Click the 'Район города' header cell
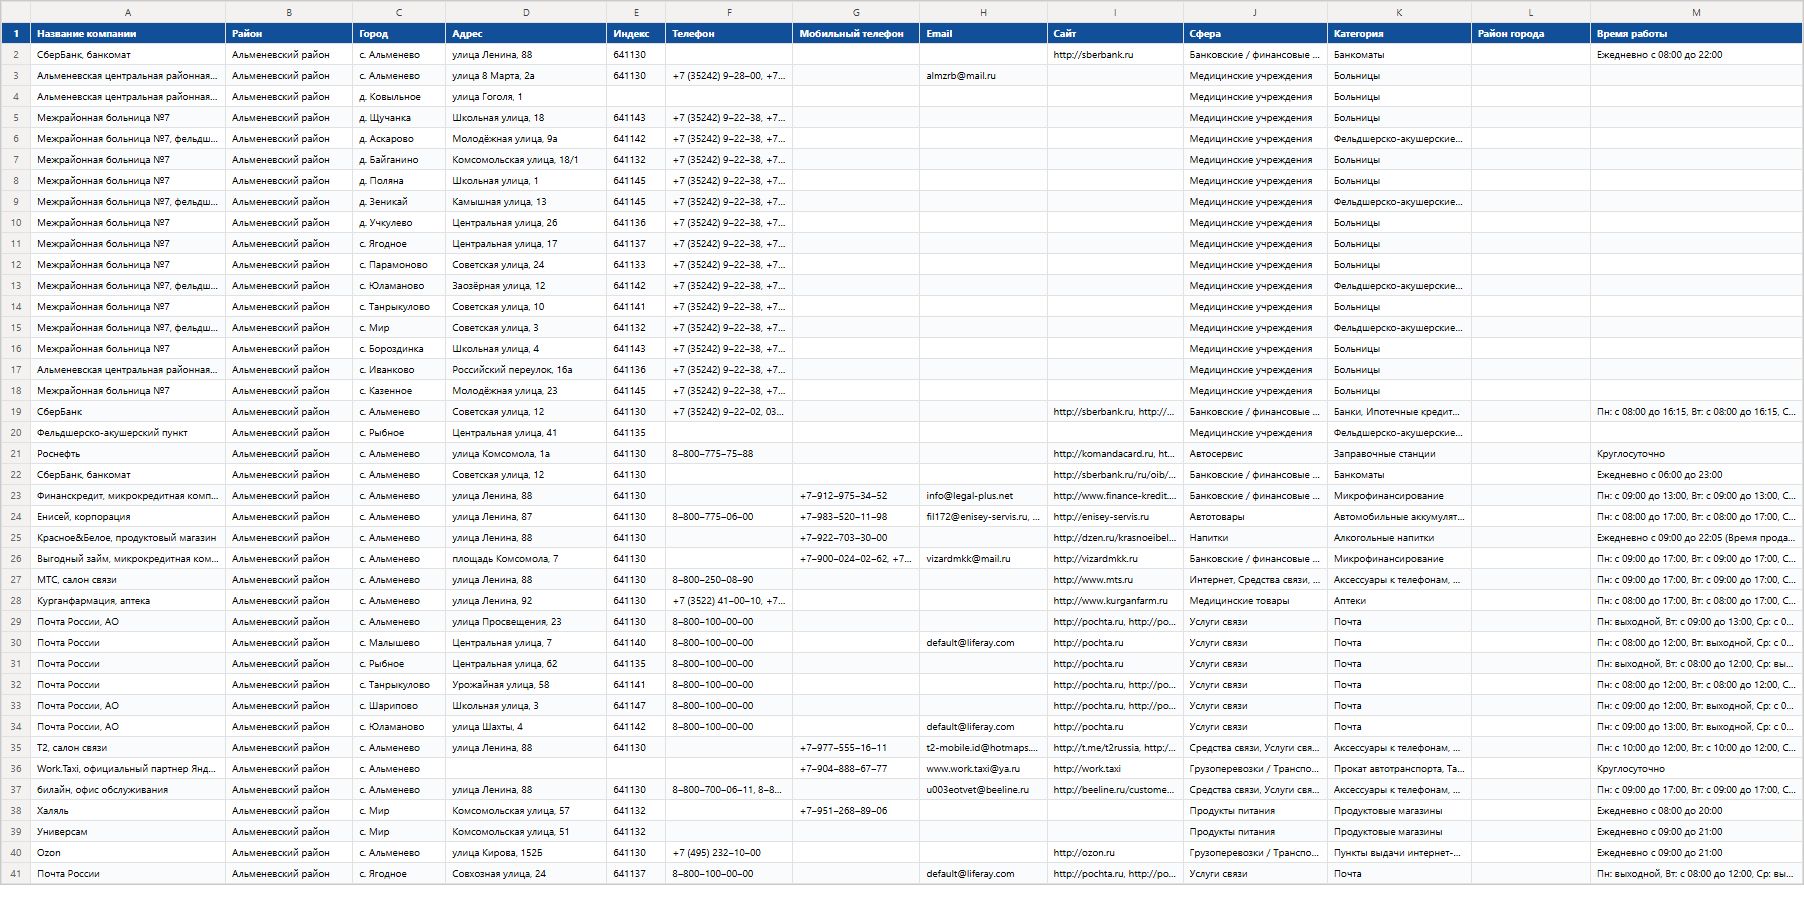Viewport: 1804px width, 902px height. coord(1531,34)
